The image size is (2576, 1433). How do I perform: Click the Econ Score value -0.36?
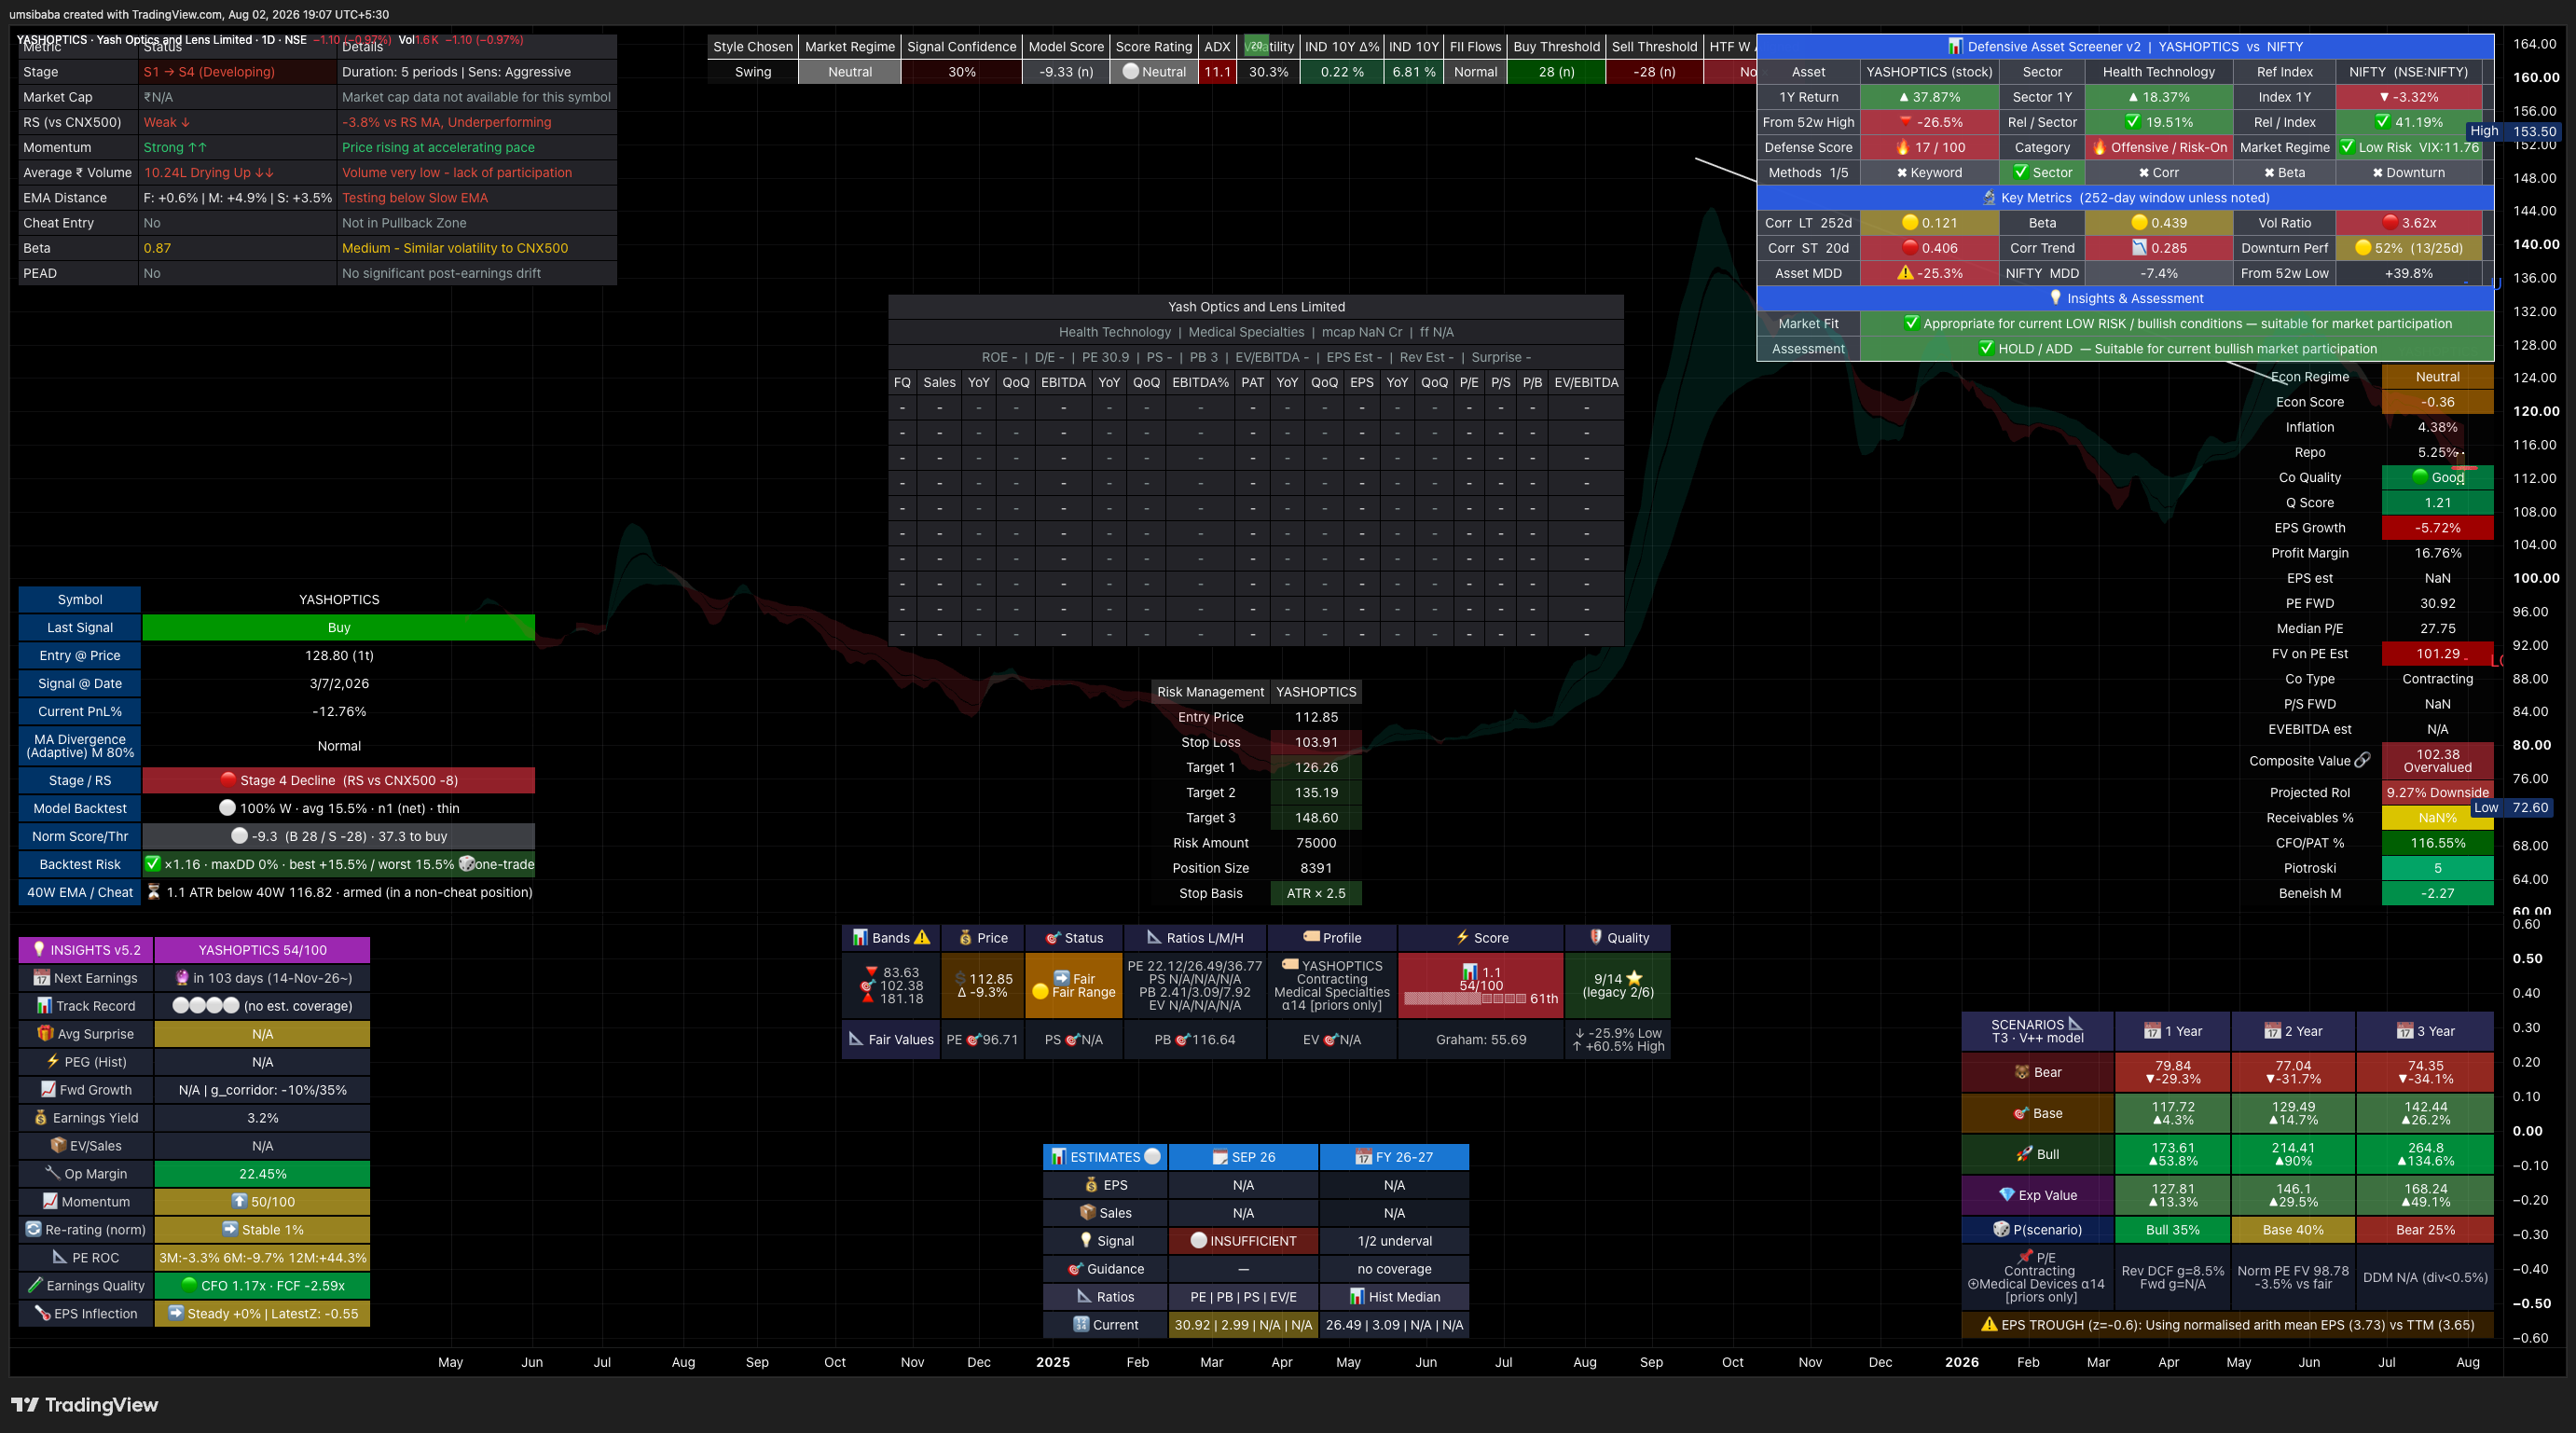click(x=2438, y=402)
